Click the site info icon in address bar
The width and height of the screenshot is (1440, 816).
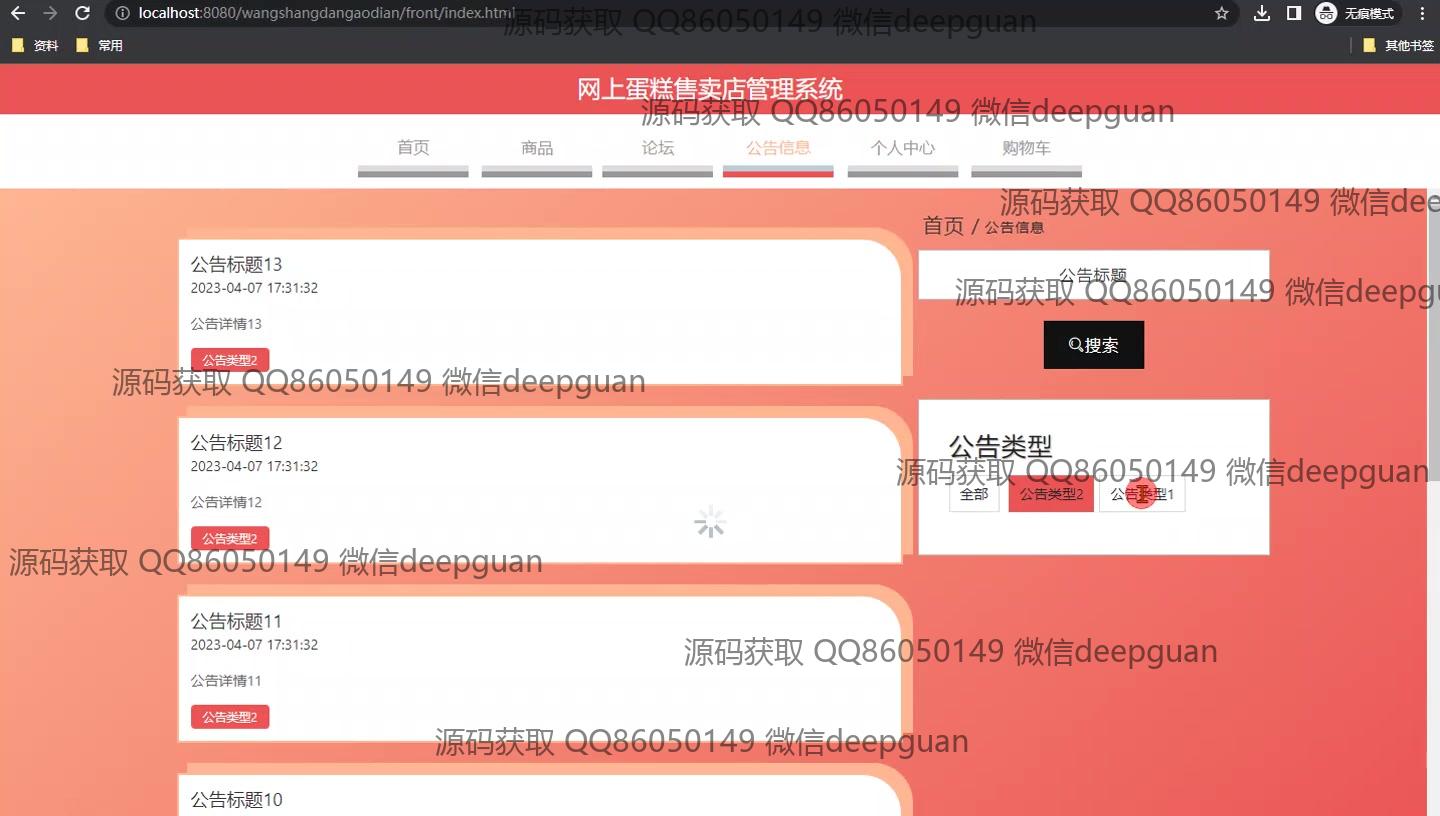point(122,13)
